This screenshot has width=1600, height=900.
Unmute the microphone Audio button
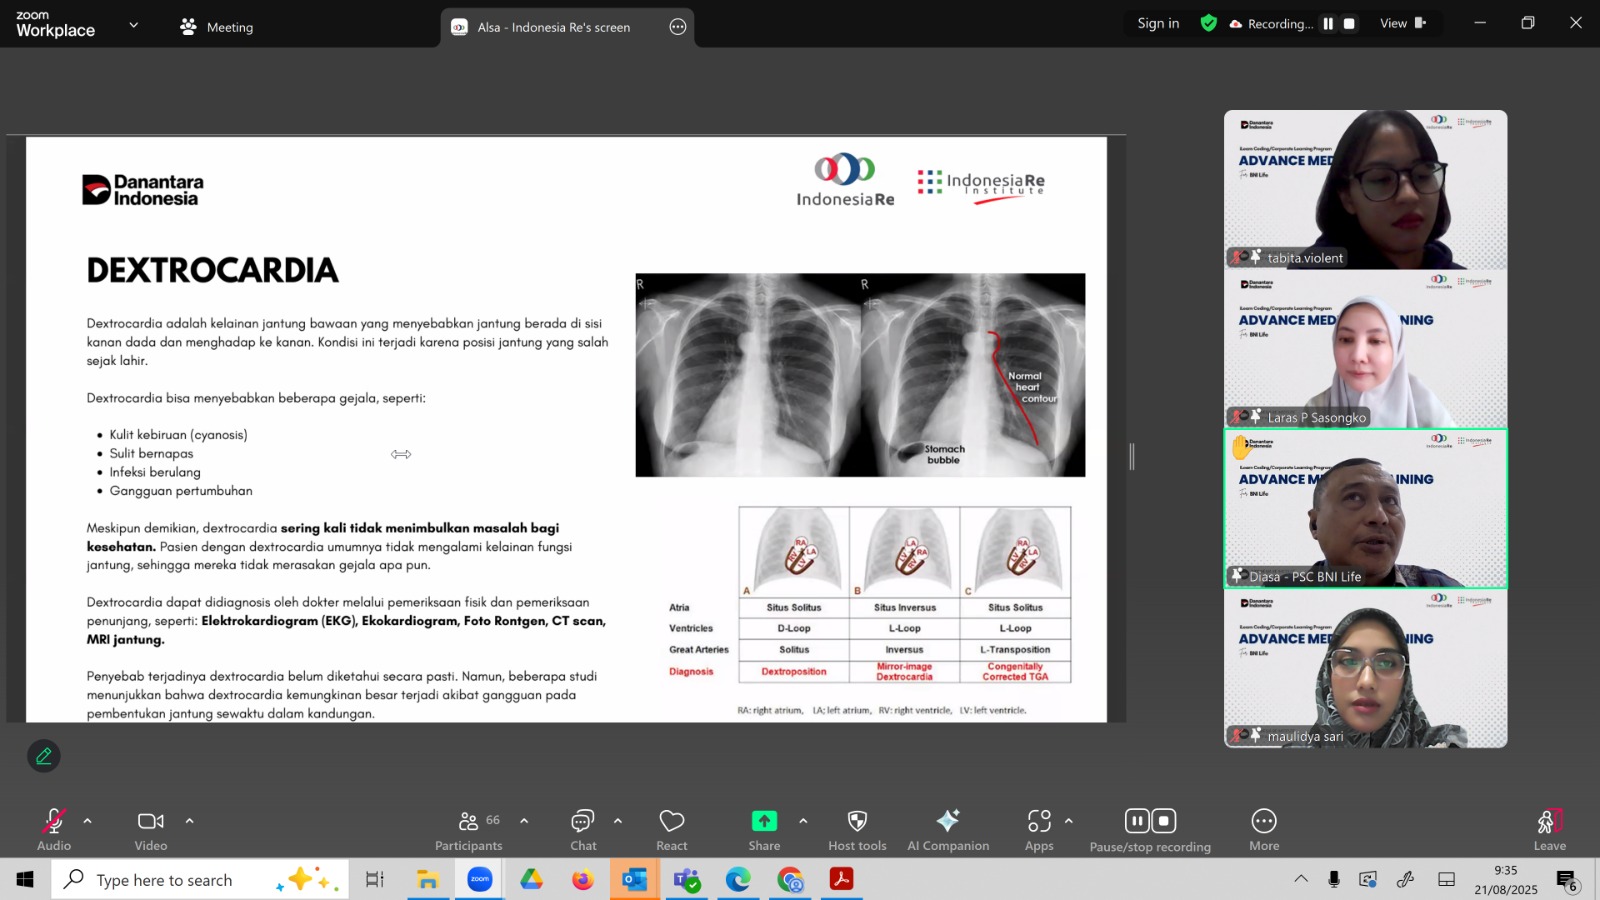pos(54,829)
